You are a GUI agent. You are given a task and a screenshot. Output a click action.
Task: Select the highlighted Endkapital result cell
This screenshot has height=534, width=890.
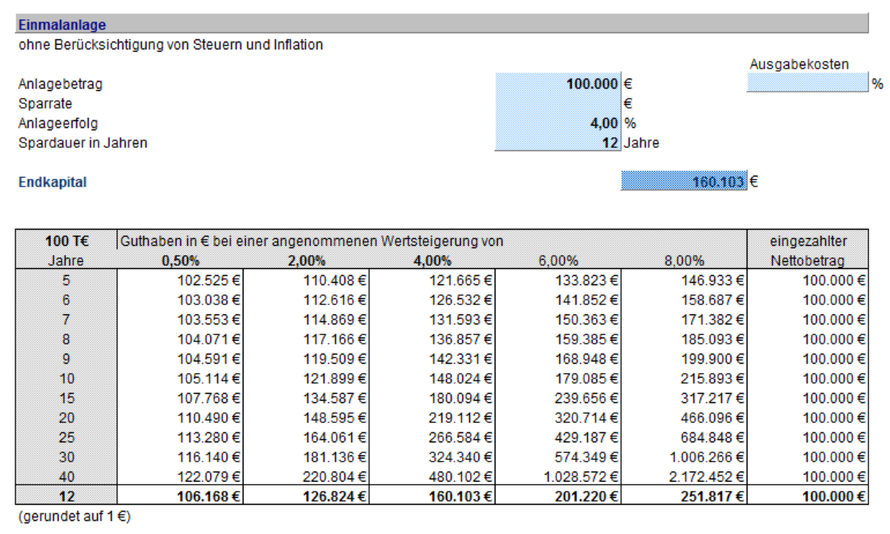pos(684,182)
